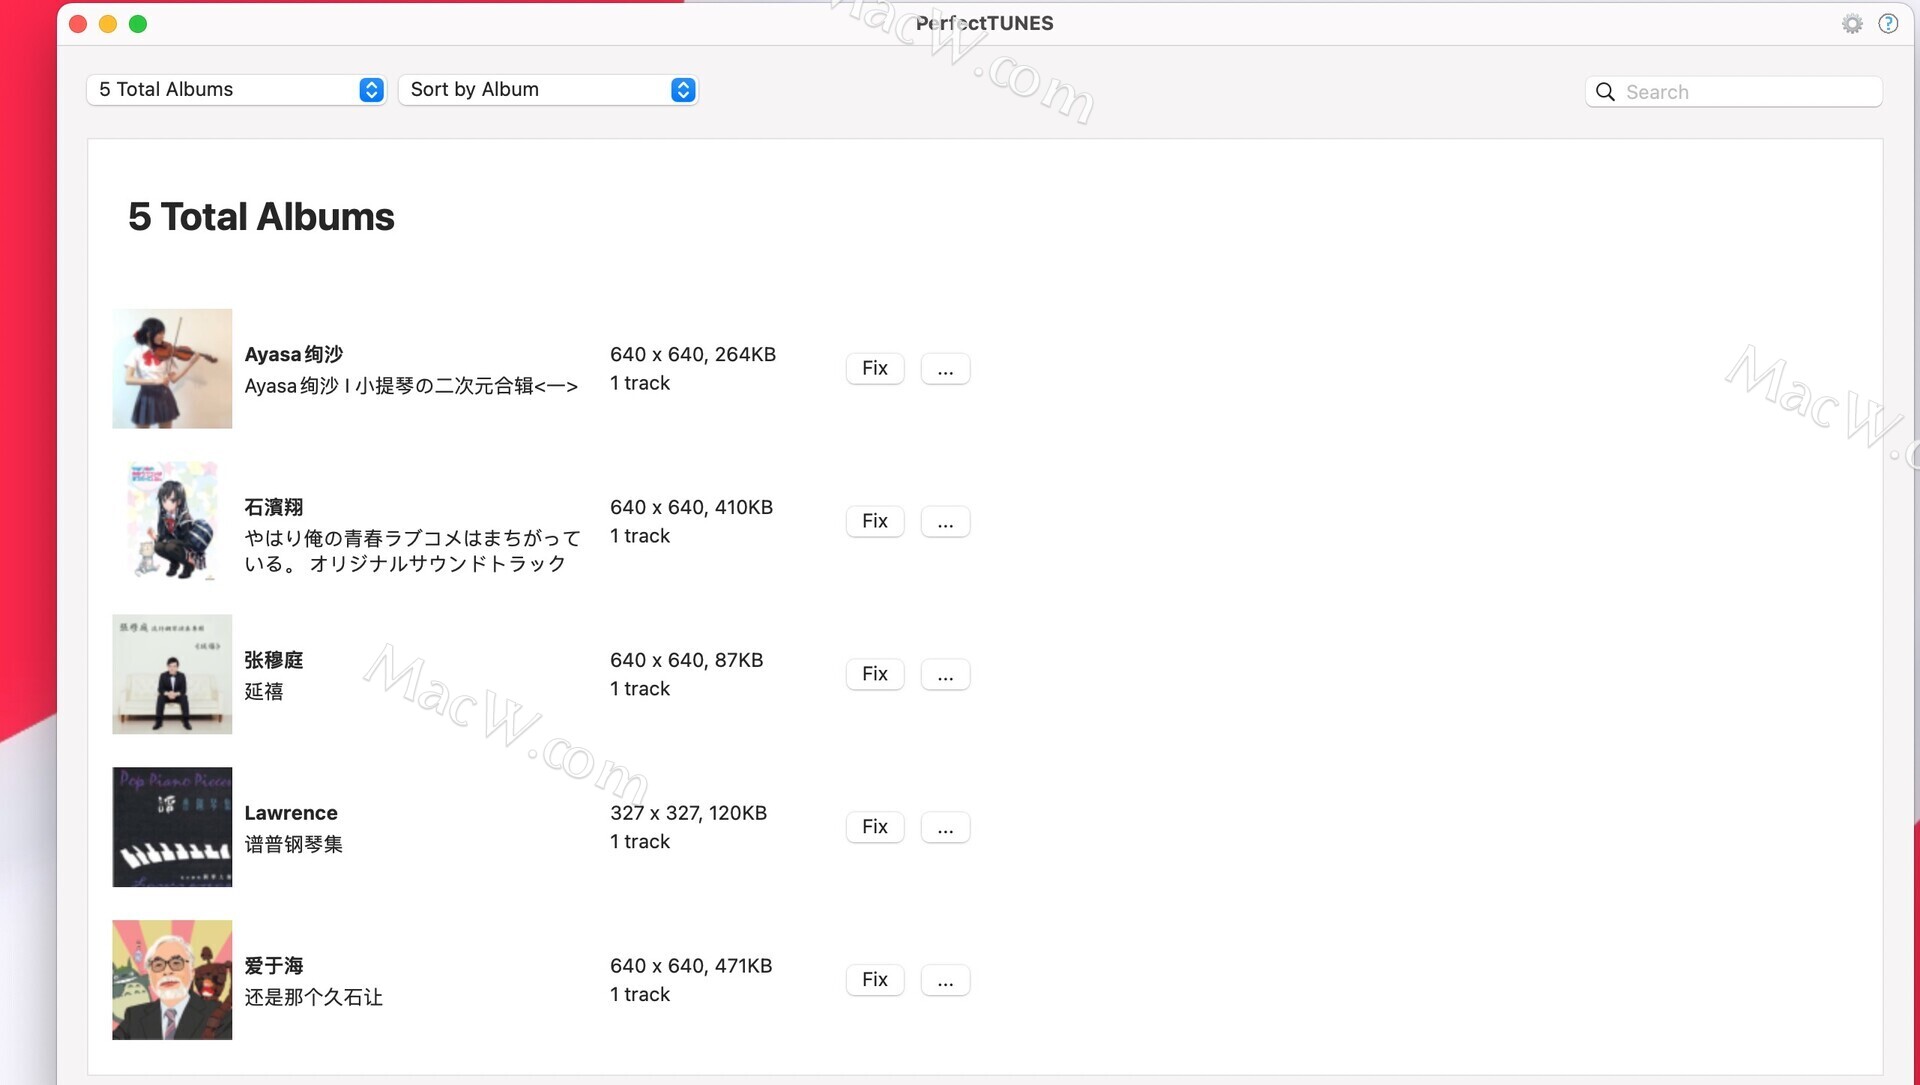The image size is (1920, 1085).
Task: Click album title 延禧
Action: click(264, 692)
